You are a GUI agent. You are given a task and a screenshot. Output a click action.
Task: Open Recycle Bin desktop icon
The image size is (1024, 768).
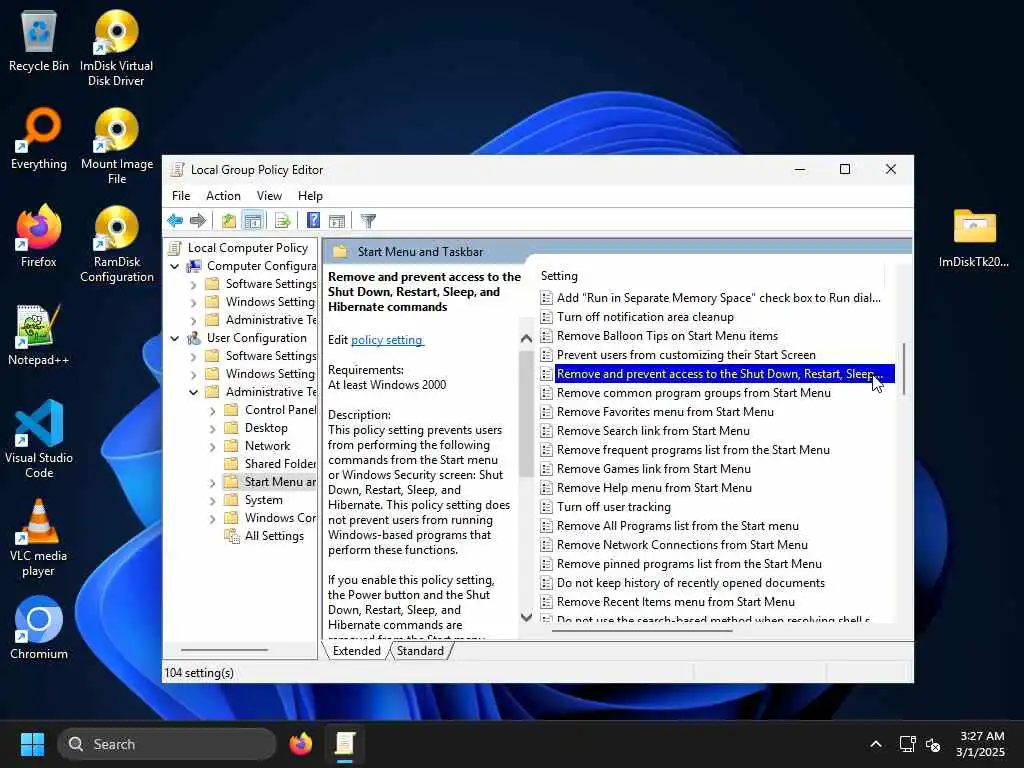coord(39,40)
